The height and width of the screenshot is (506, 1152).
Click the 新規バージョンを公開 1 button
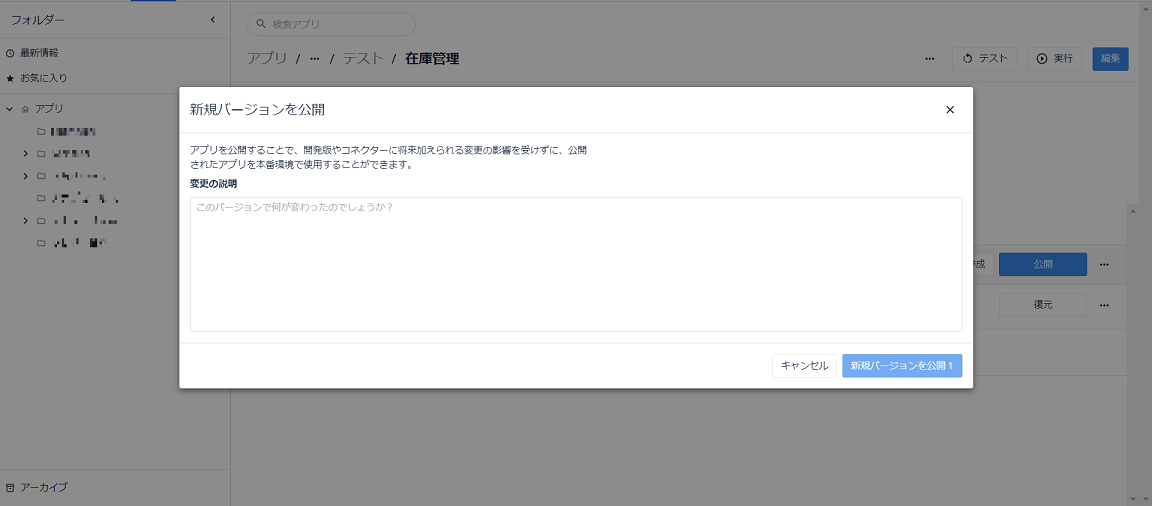pyautogui.click(x=901, y=366)
